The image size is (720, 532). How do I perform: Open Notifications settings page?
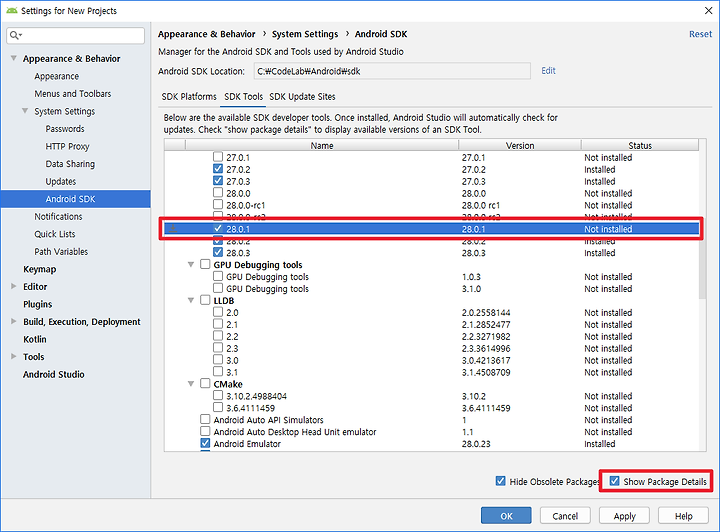point(58,217)
